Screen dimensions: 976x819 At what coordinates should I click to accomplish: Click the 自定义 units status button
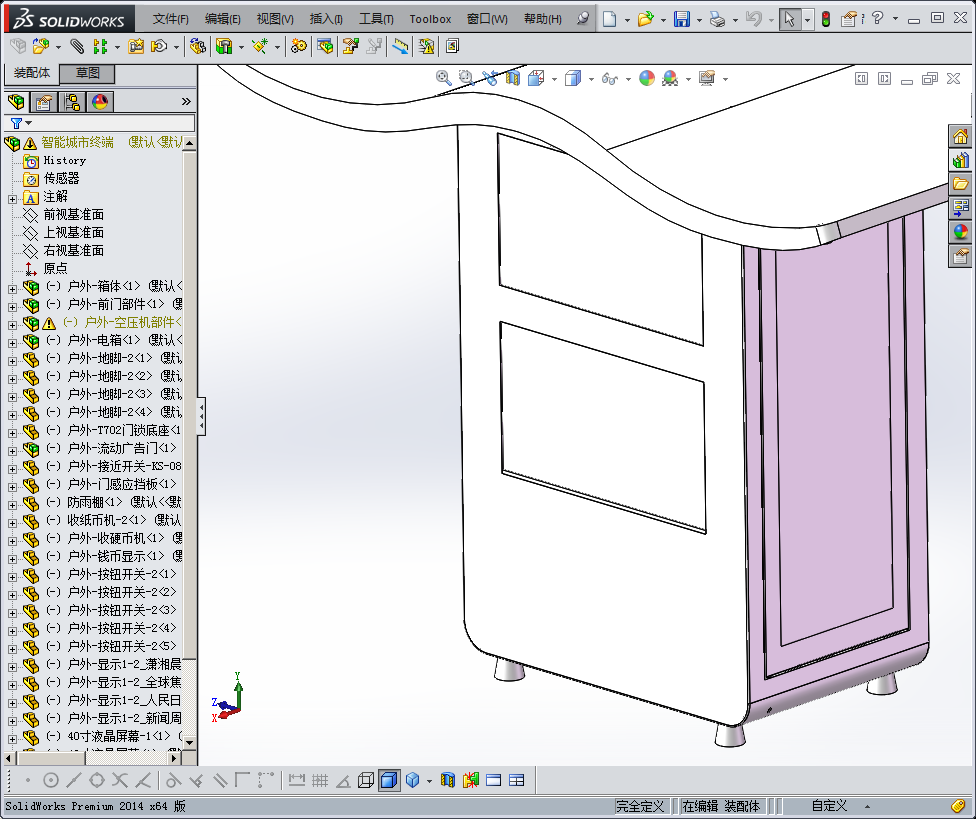coord(829,807)
